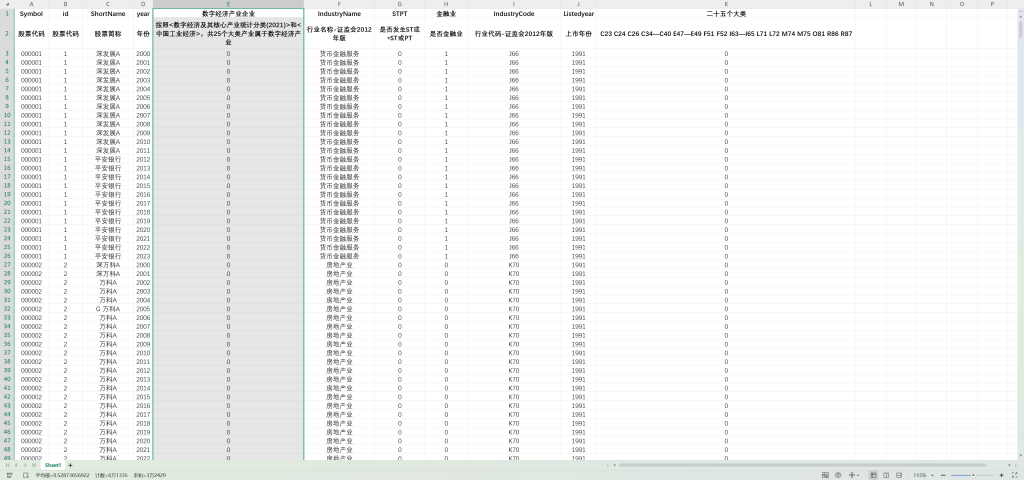Select the Listedyear header cell
Viewport: 1024px width, 480px height.
pos(578,14)
